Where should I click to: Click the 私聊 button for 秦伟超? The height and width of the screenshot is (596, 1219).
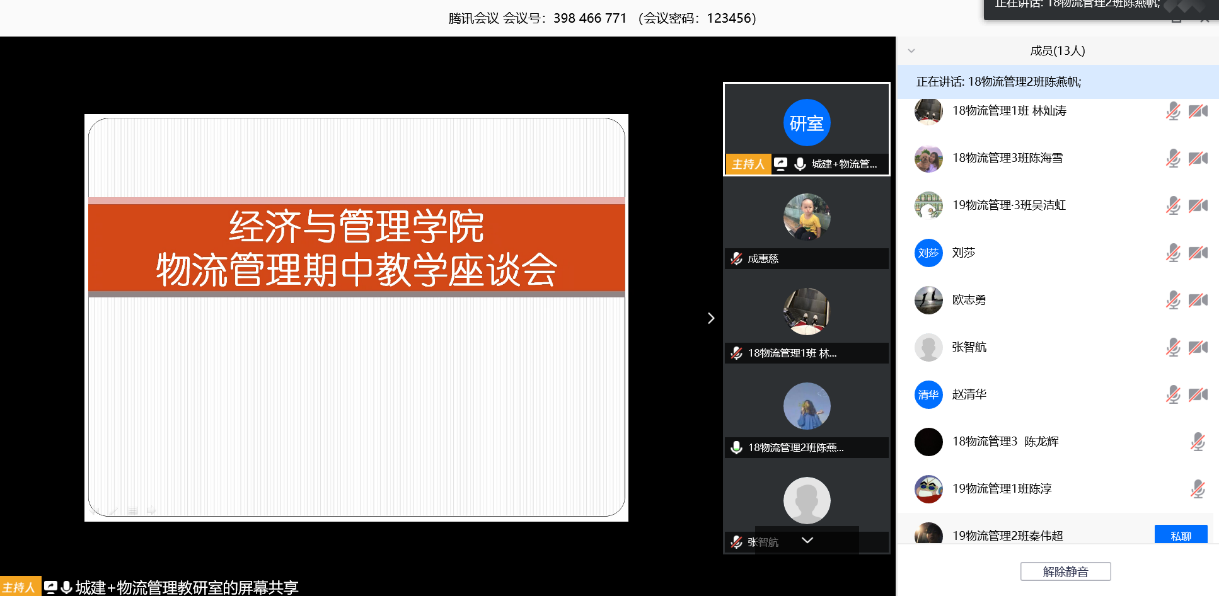(x=1180, y=536)
